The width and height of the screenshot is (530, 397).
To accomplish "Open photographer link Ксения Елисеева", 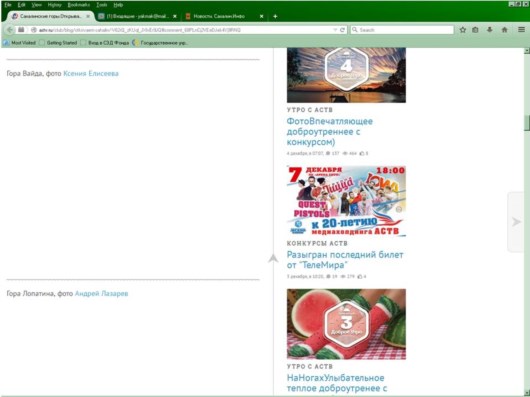I will tap(91, 73).
